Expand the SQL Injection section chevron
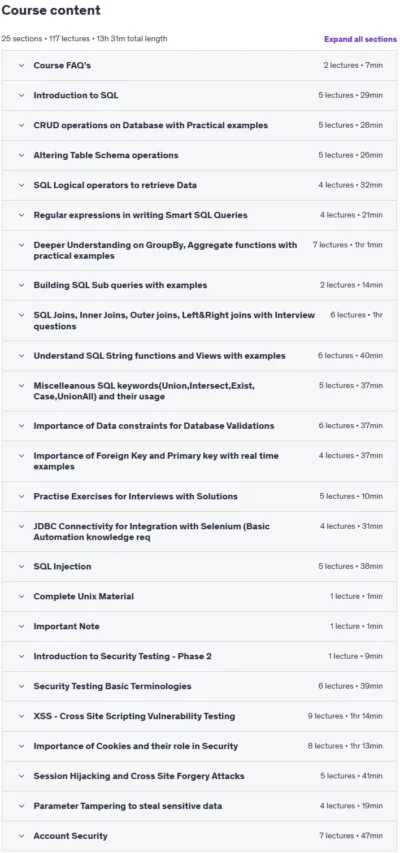400x853 pixels. [21, 566]
